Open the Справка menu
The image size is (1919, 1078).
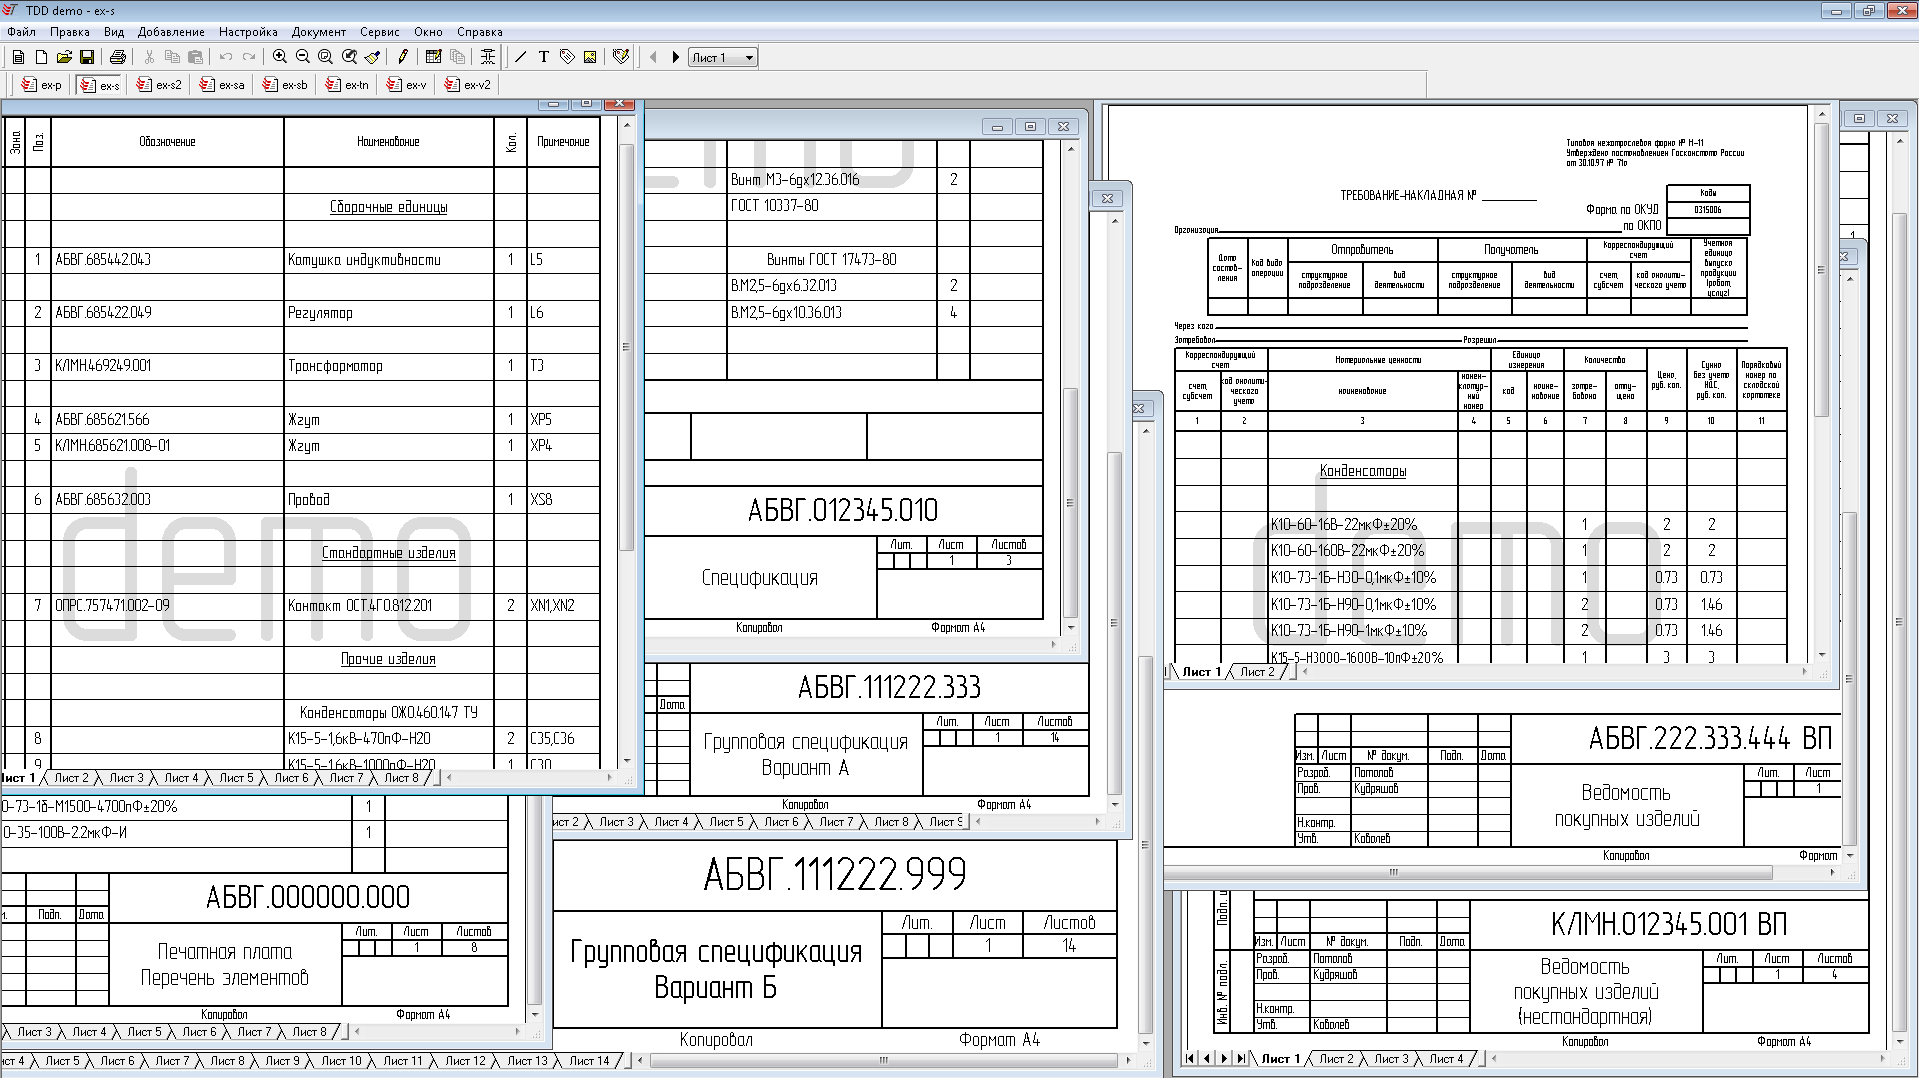[480, 32]
